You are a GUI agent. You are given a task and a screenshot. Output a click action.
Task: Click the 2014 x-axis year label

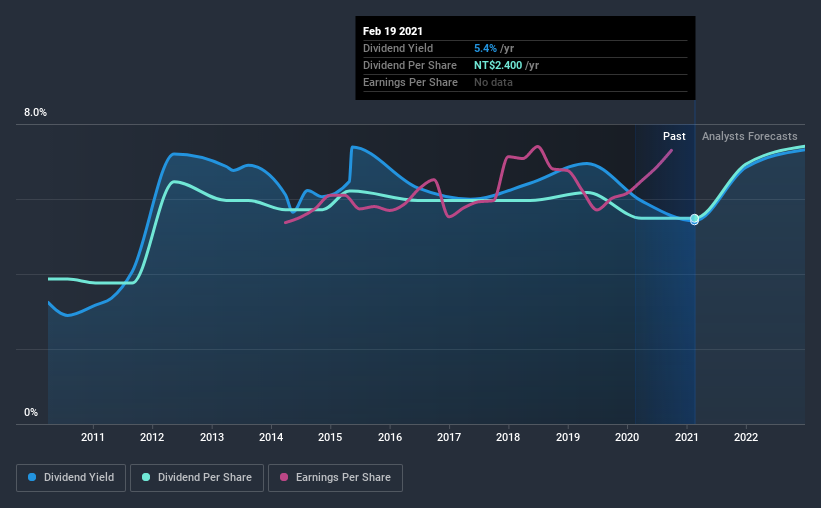271,437
